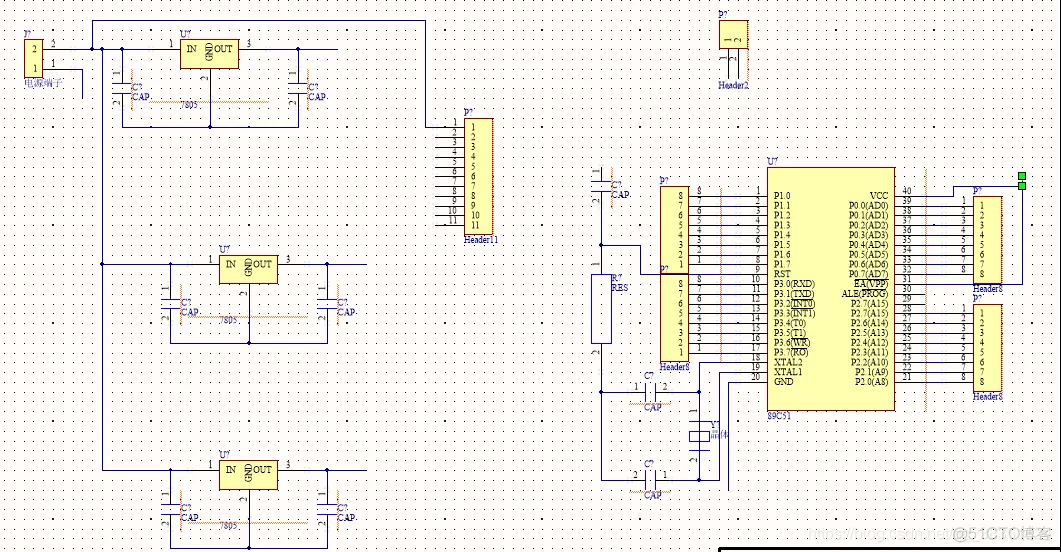Select the bottom 7805 regulator block
Image resolution: width=1061 pixels, height=552 pixels.
point(248,475)
